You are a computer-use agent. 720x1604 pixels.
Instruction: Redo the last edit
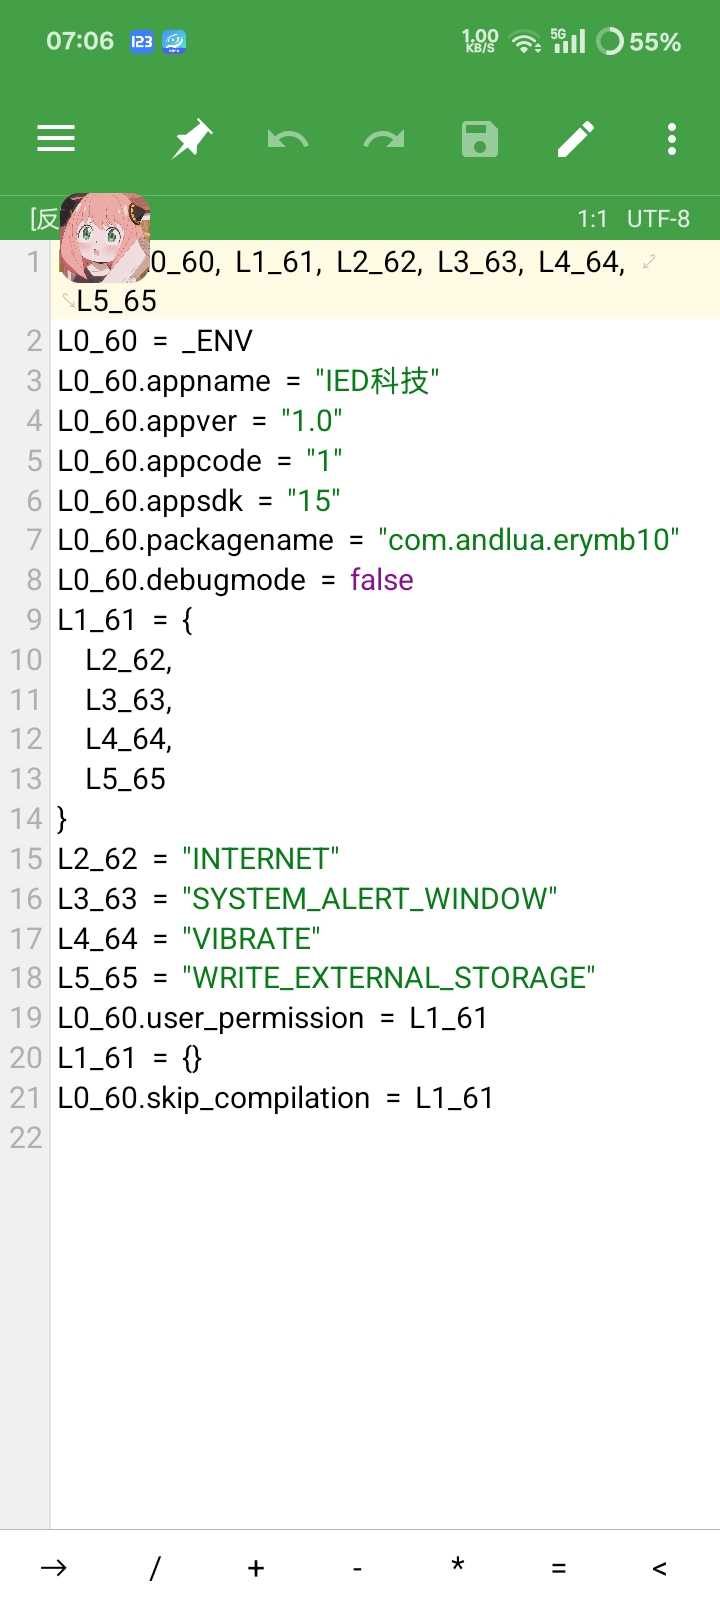click(x=384, y=139)
